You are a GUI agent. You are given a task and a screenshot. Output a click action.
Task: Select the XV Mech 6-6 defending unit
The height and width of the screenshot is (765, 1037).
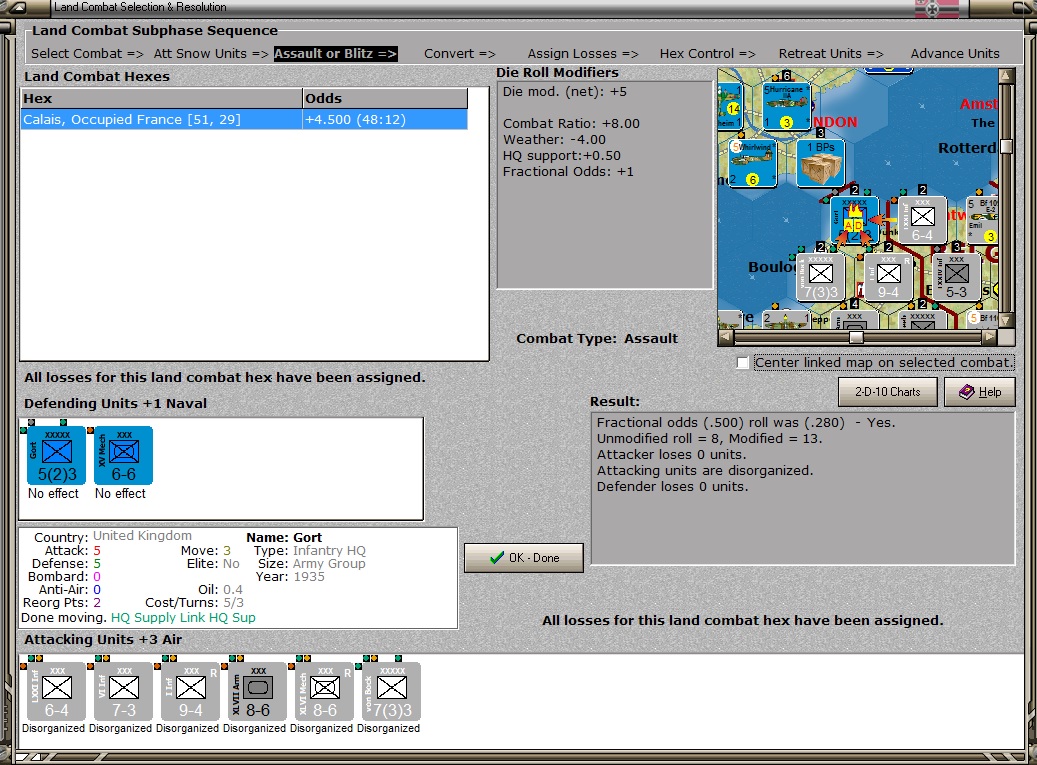(124, 456)
